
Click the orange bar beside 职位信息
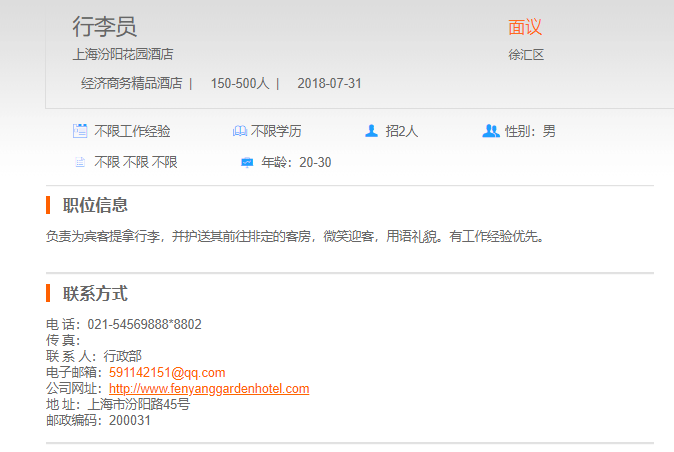click(48, 205)
